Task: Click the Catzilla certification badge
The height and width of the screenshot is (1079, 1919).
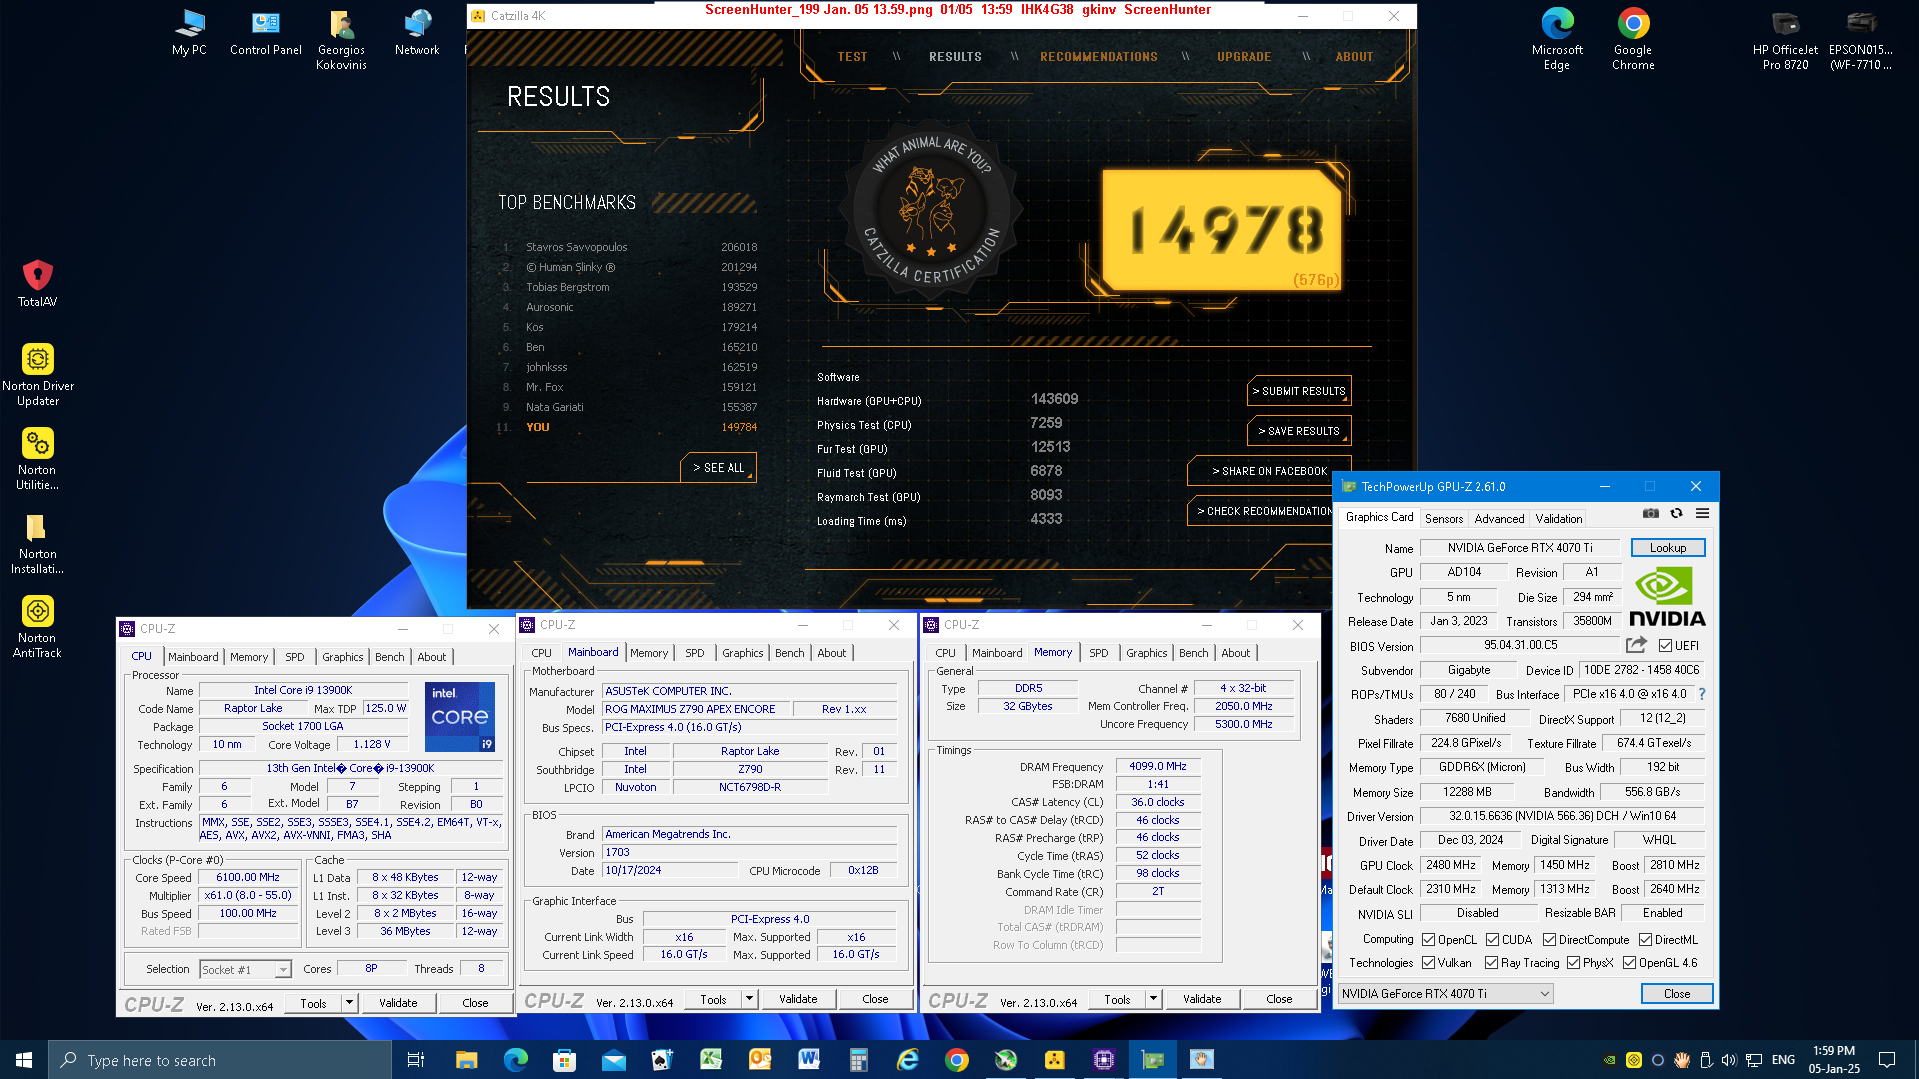Action: 932,211
